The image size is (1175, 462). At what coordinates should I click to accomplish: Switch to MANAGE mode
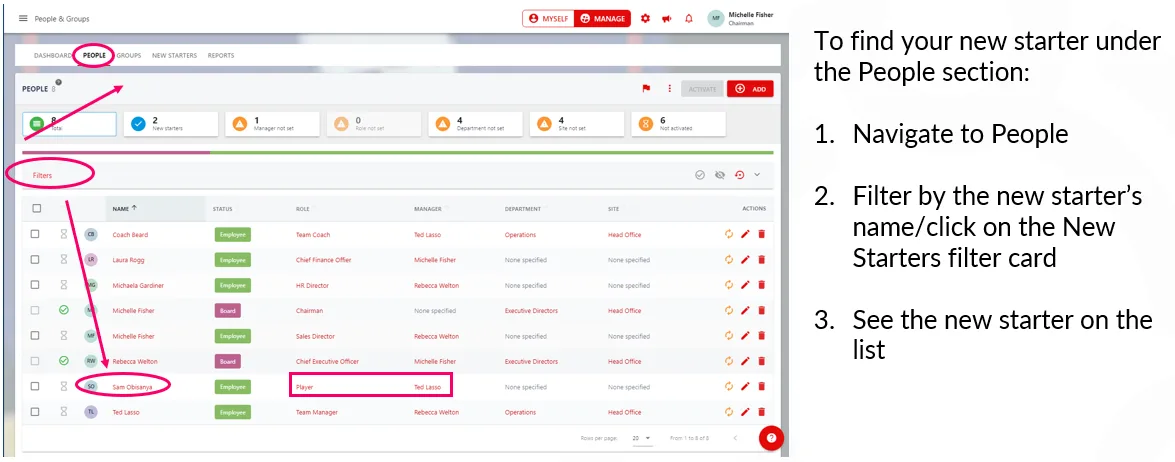pyautogui.click(x=602, y=19)
